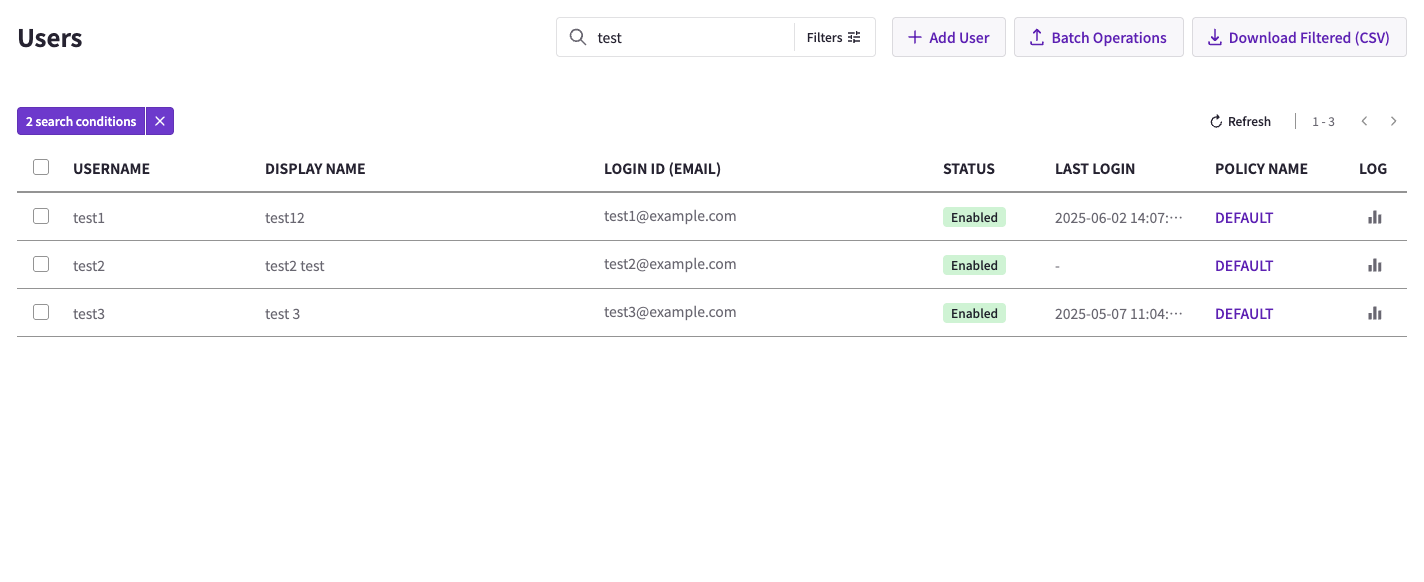Click the USERNAME column header

[111, 169]
